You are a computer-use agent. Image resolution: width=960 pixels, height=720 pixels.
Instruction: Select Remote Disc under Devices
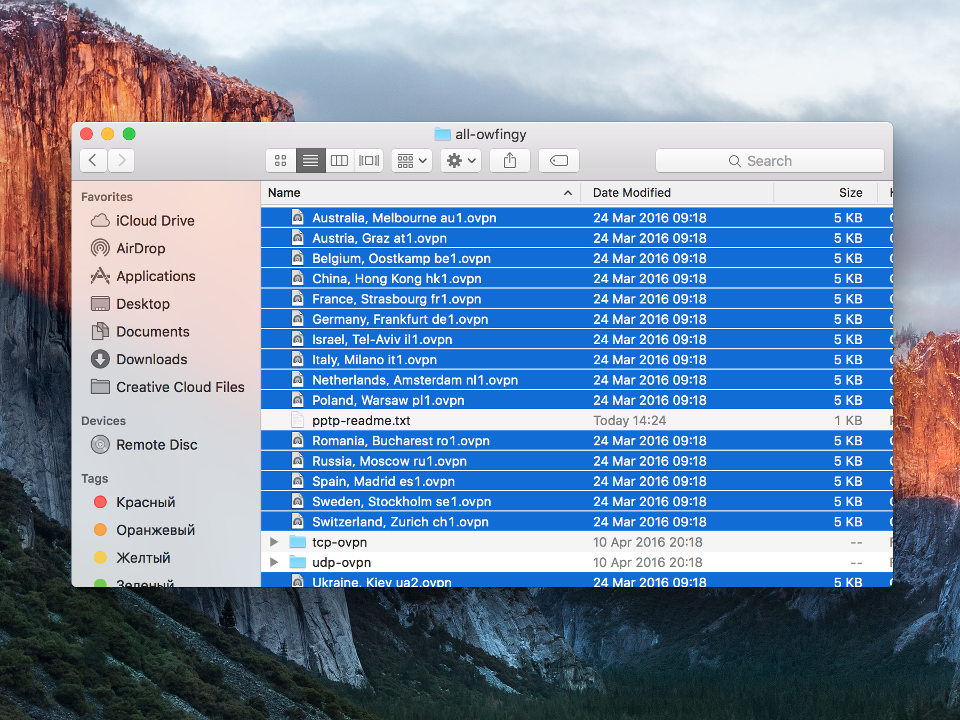[x=144, y=444]
